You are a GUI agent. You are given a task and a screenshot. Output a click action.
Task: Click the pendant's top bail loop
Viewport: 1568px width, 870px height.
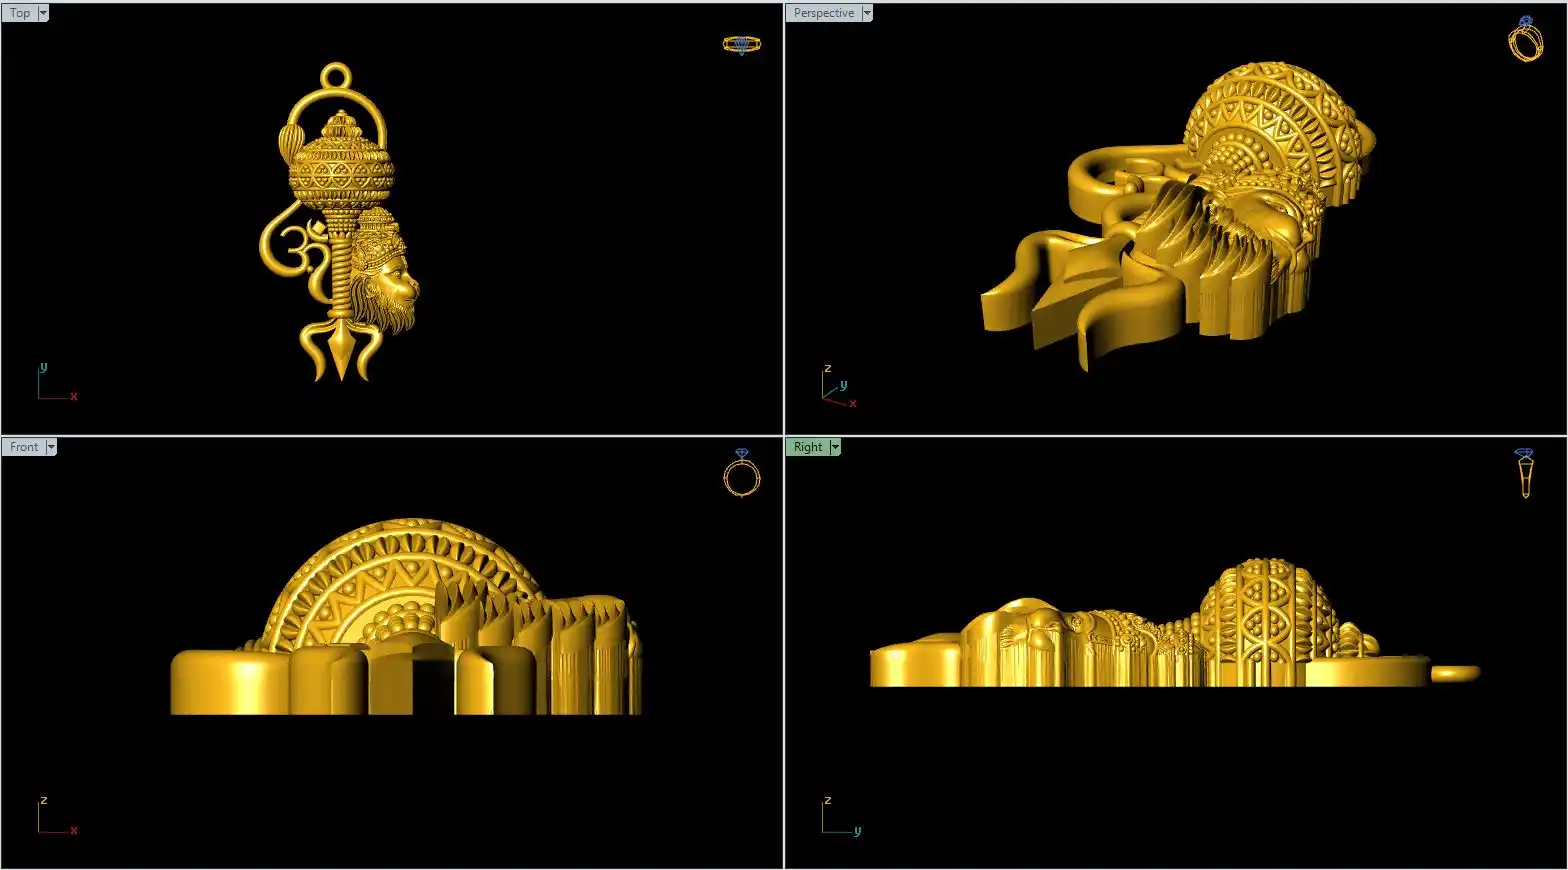[336, 77]
